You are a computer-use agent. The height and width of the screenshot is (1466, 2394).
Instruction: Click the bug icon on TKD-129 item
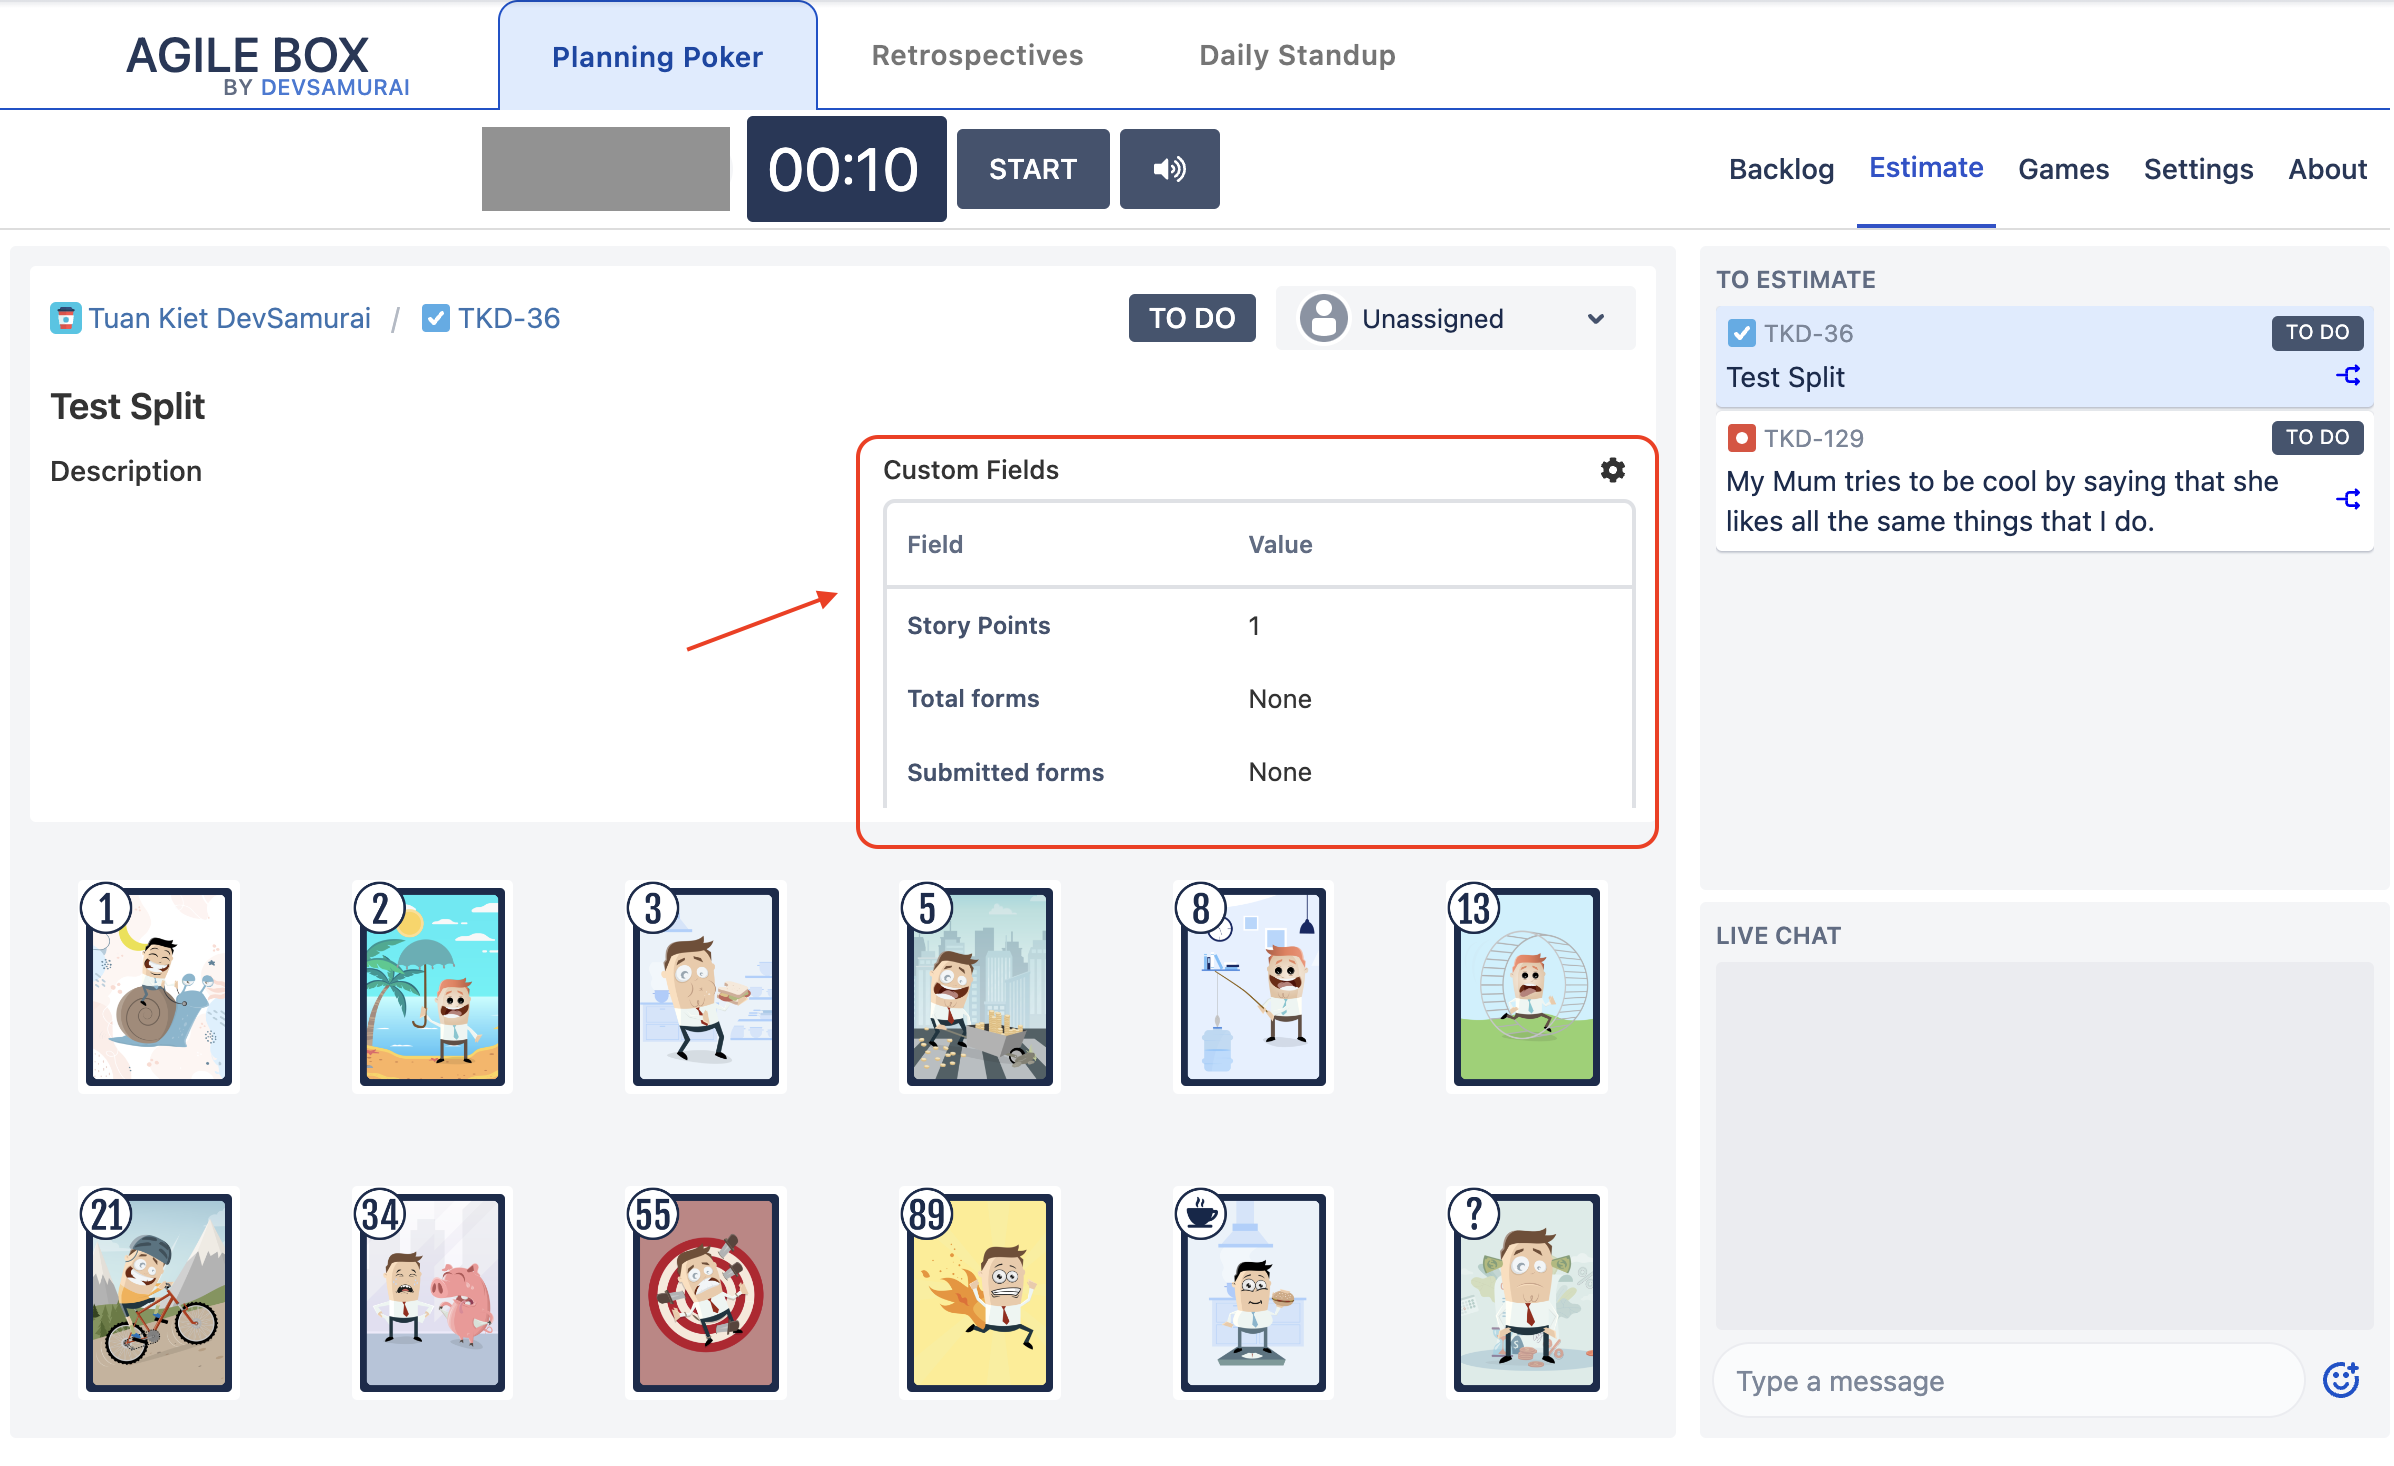click(1741, 438)
